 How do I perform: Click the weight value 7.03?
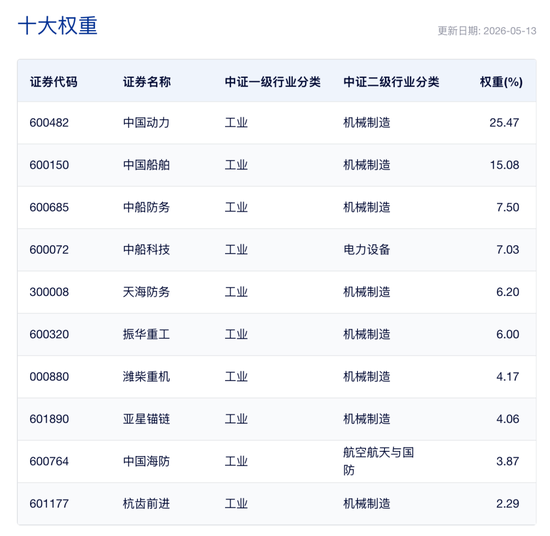pyautogui.click(x=508, y=250)
